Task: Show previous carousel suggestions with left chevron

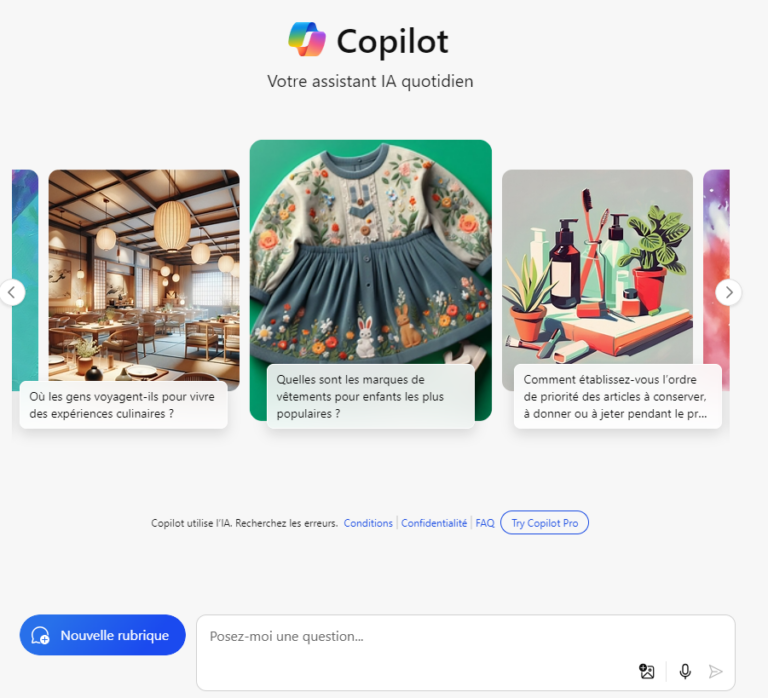Action: [x=12, y=292]
